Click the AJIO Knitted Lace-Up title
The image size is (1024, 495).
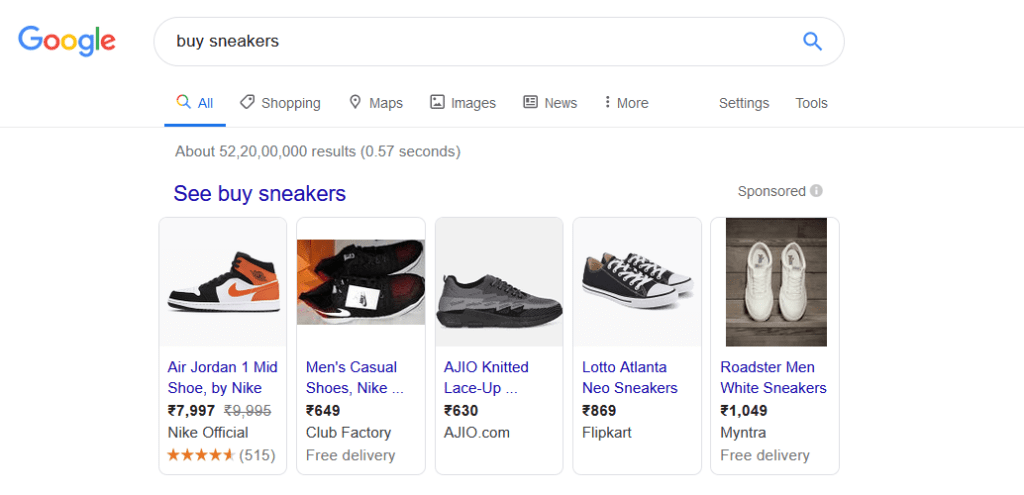pyautogui.click(x=486, y=377)
